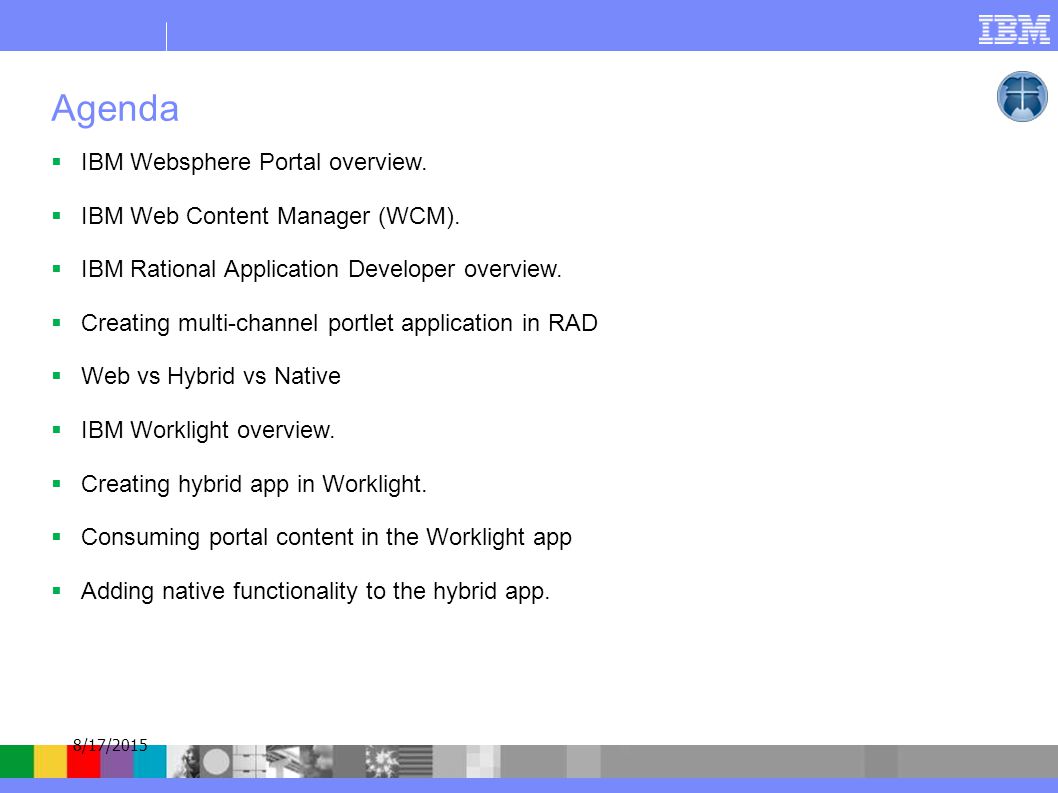Select 'Consuming portal content in the Worklight app'

(327, 537)
